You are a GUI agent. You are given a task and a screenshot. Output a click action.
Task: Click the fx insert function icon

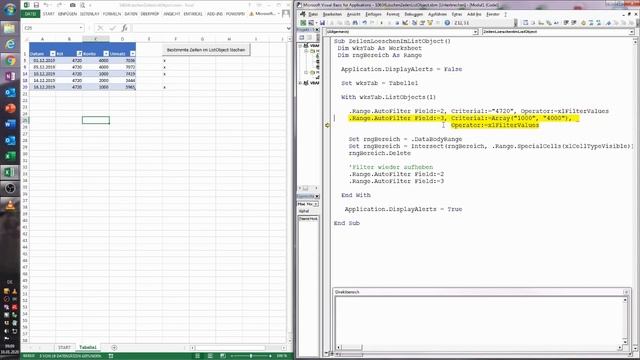pos(124,28)
